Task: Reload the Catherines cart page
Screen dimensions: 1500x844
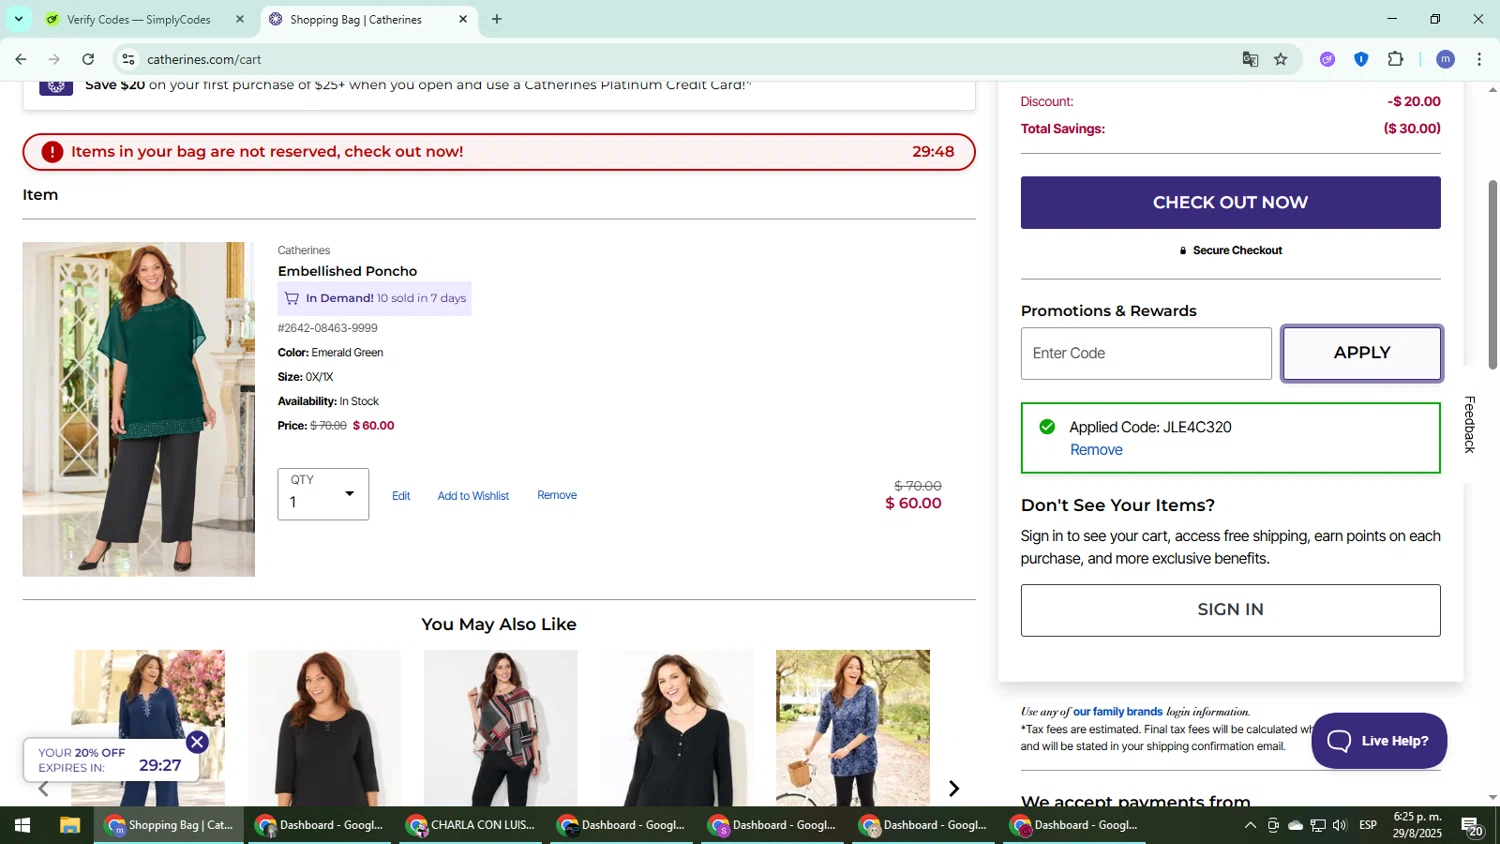Action: pos(89,59)
